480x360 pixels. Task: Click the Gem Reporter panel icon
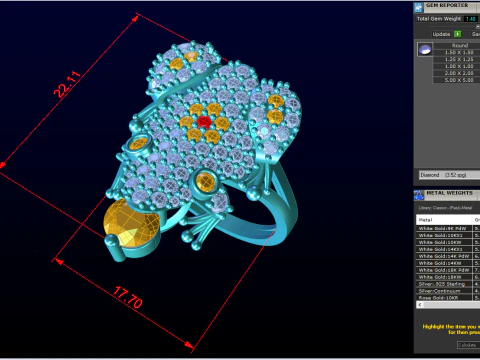(418, 7)
